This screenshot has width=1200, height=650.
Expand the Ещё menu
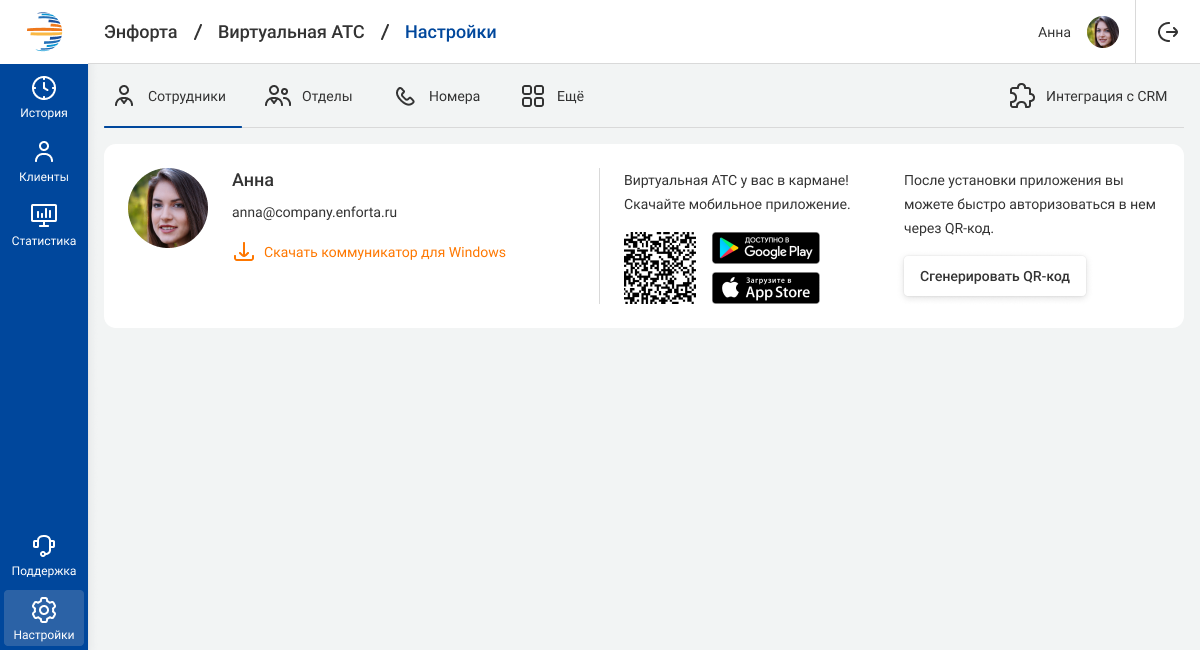pyautogui.click(x=553, y=97)
